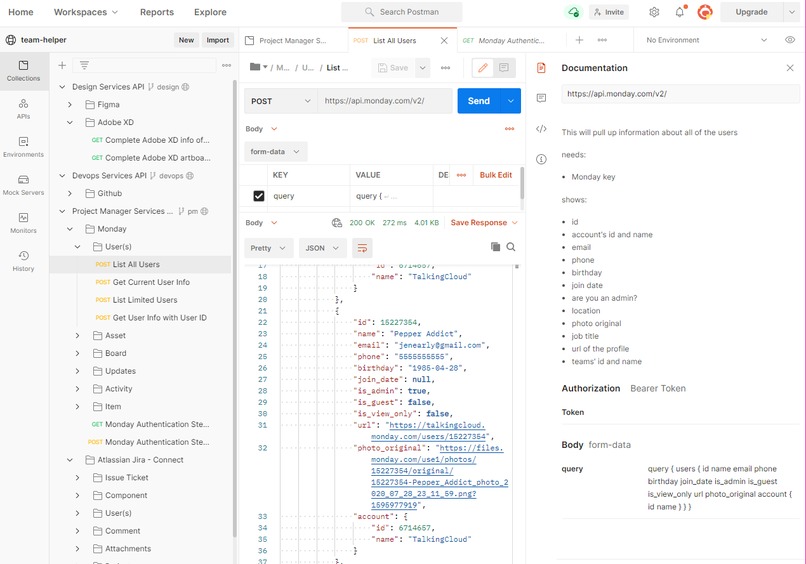Open collections panel three-dots options

226,65
